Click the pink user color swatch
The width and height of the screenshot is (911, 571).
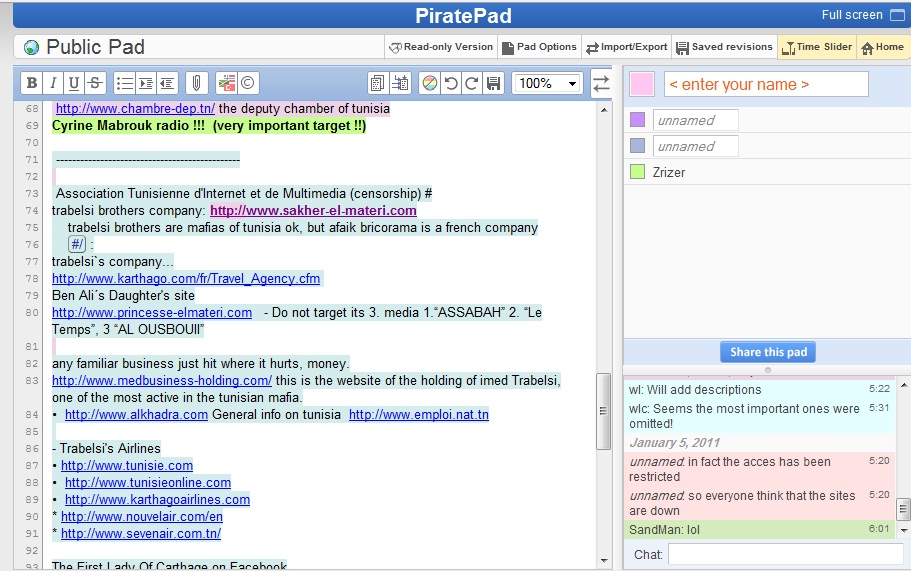pos(642,84)
